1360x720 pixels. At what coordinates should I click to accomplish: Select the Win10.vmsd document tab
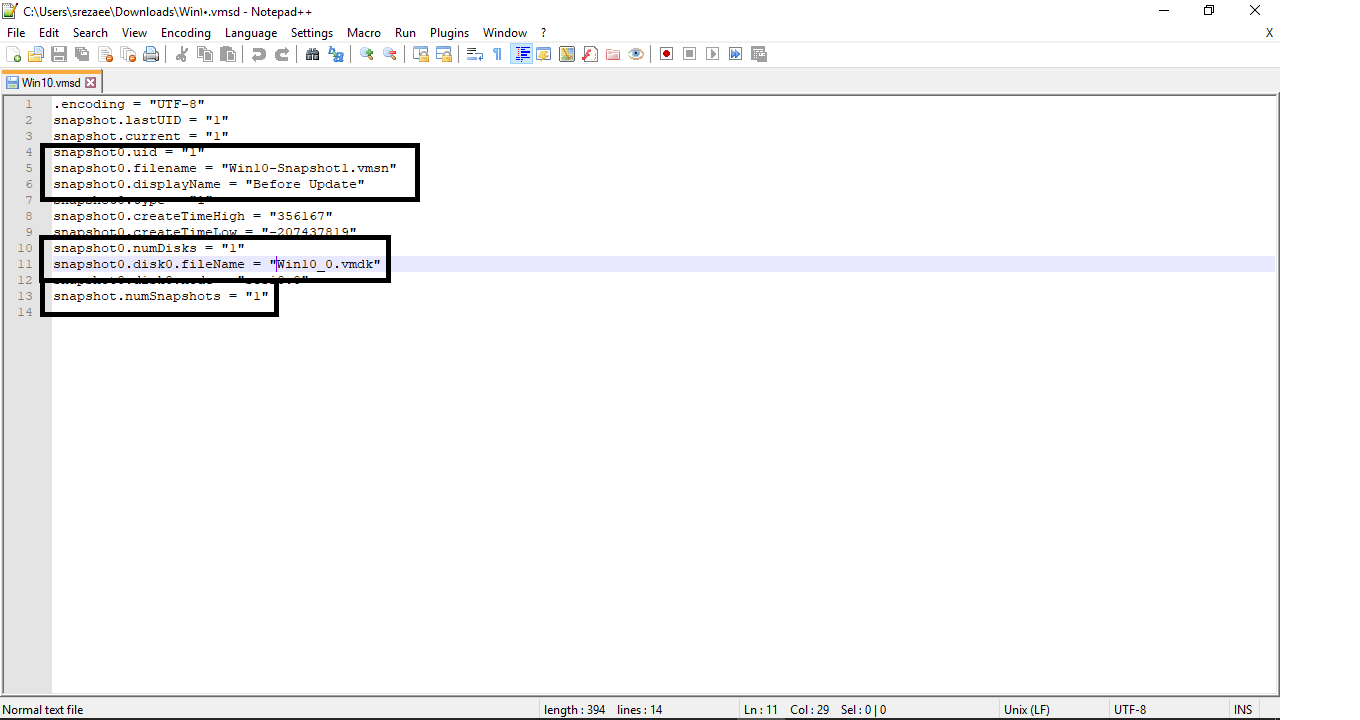pyautogui.click(x=50, y=83)
